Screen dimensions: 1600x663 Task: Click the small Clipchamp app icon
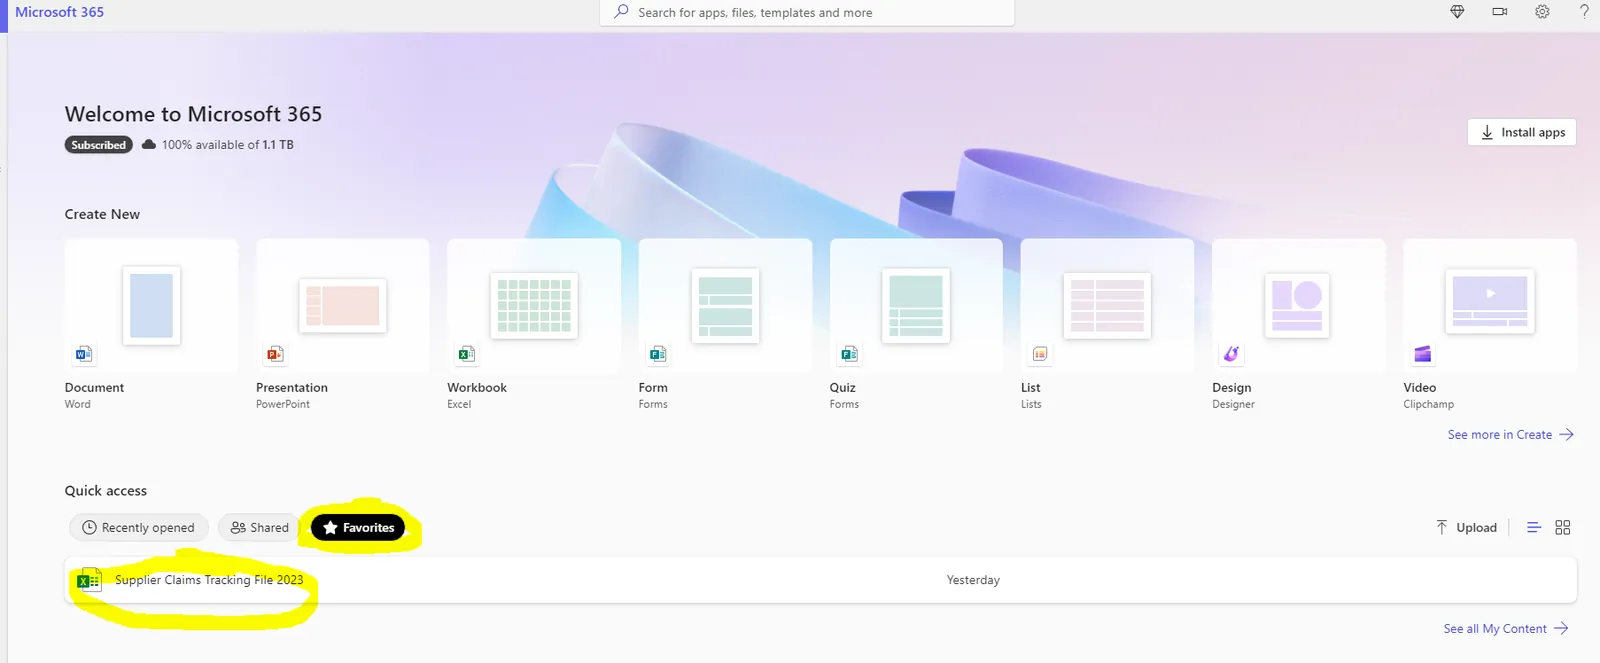(1422, 354)
